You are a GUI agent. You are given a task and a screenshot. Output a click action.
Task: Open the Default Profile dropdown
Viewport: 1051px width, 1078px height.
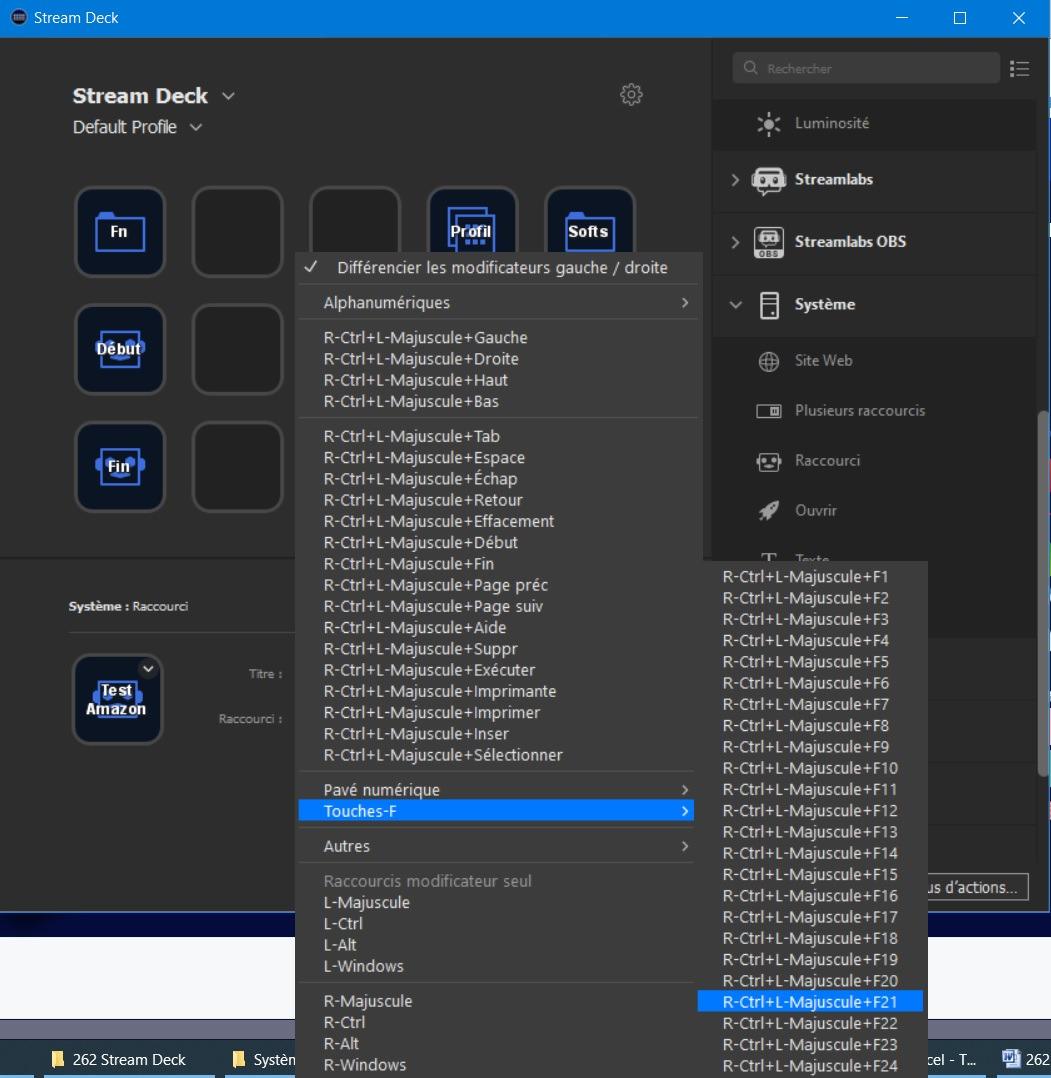point(196,127)
